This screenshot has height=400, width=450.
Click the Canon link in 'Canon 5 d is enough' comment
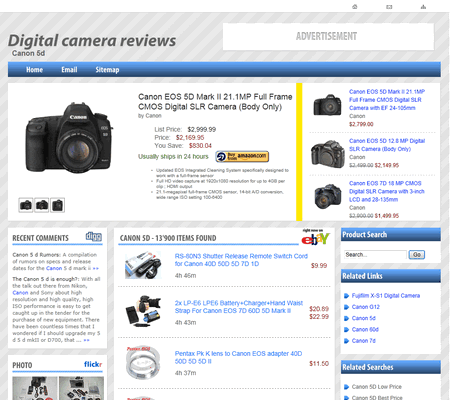click(20, 293)
